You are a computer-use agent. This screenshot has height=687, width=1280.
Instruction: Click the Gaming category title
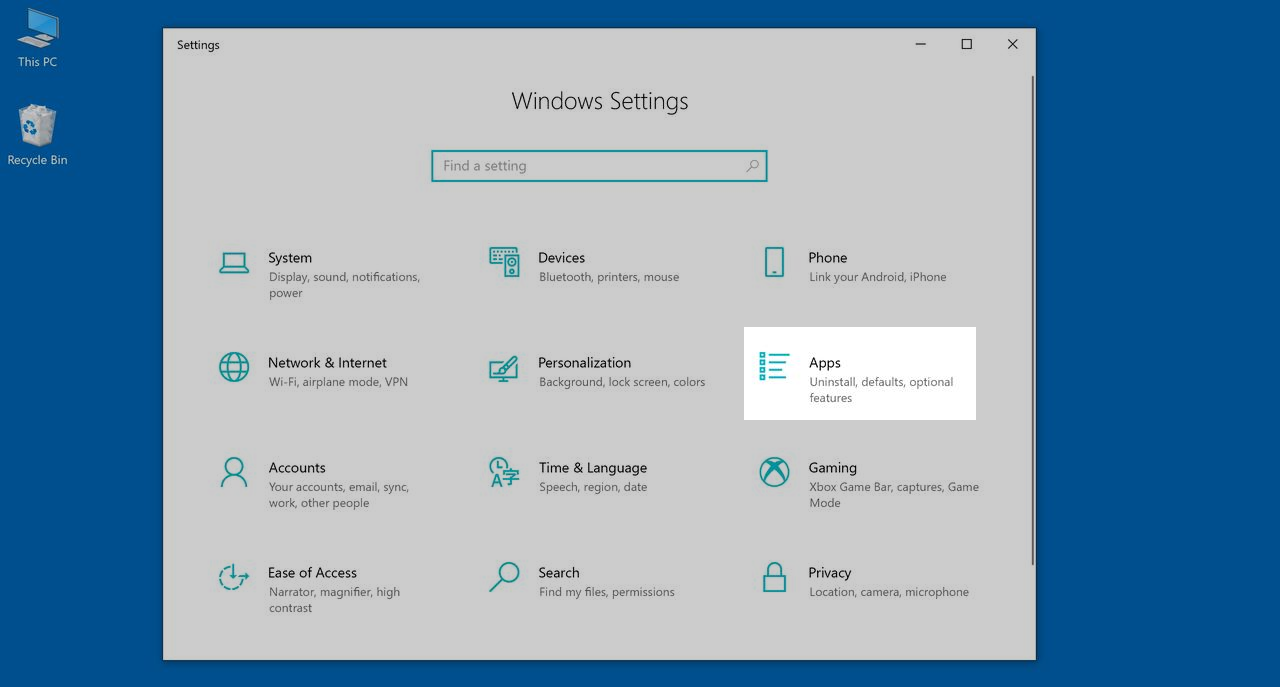(833, 468)
